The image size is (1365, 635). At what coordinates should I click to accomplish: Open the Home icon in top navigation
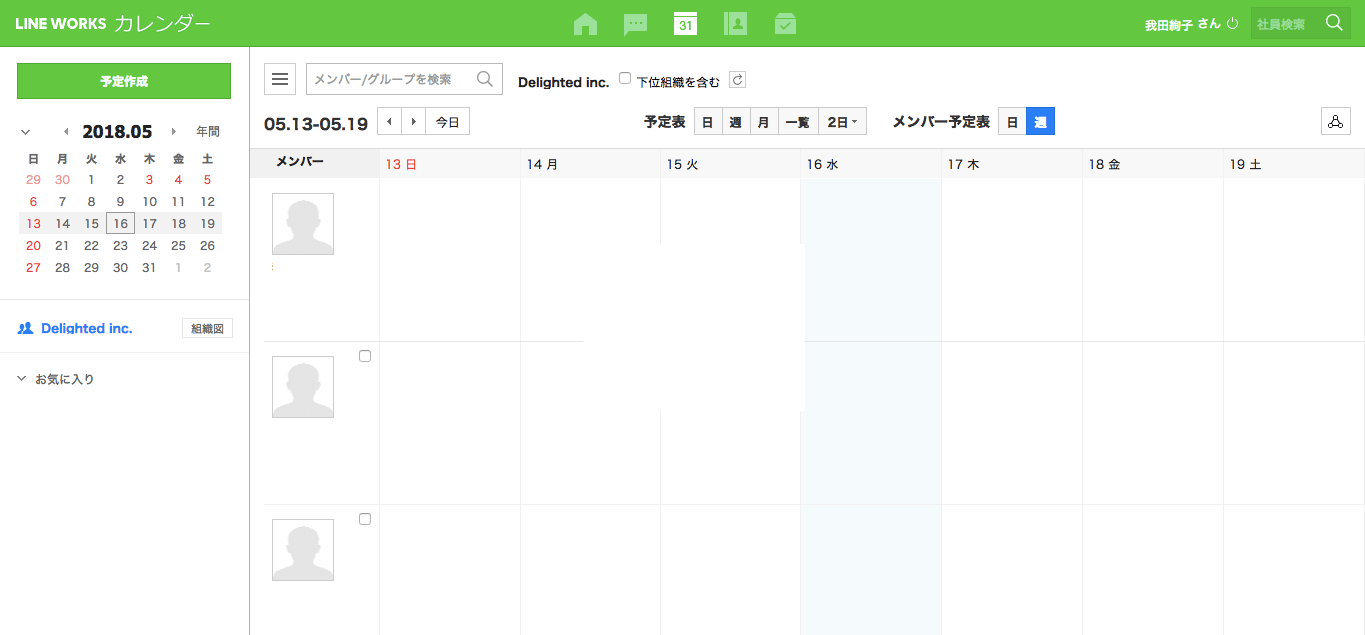pyautogui.click(x=585, y=24)
